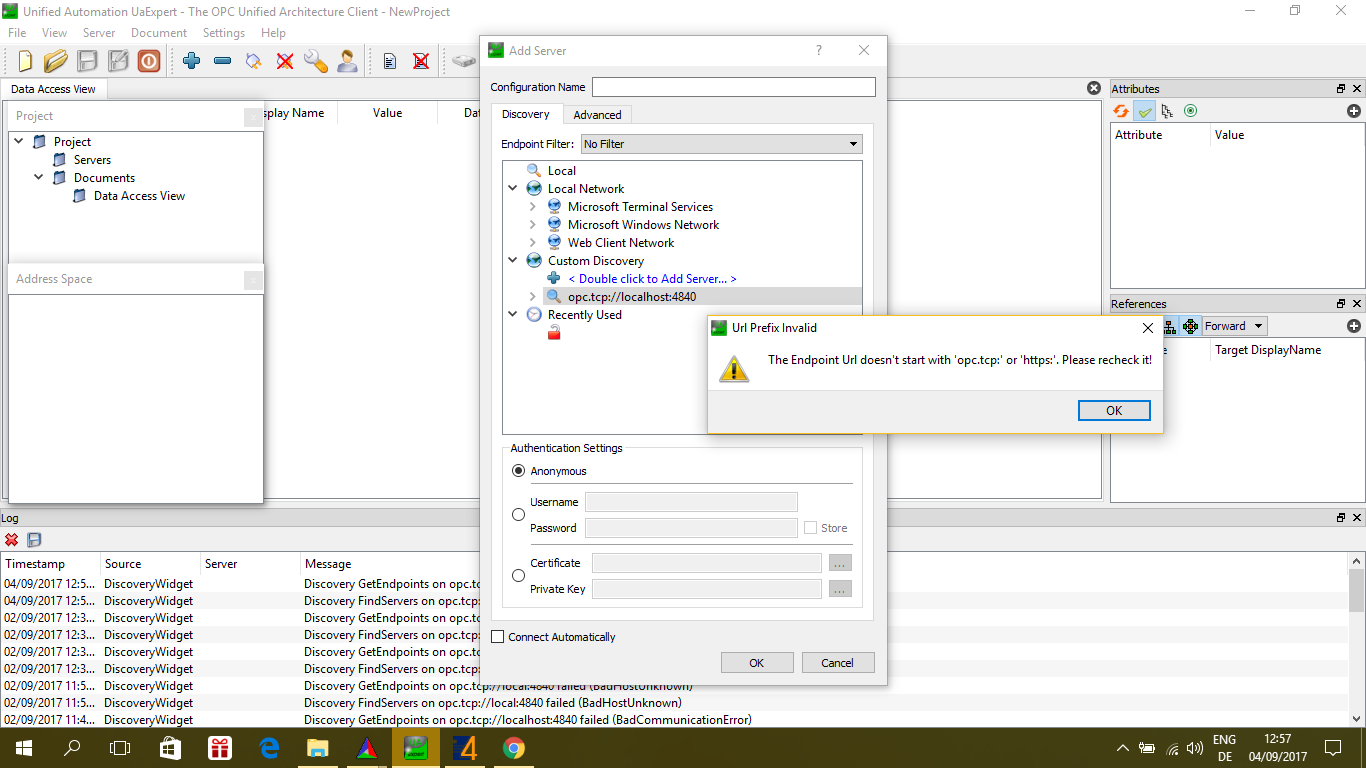Click the Save Project As icon

point(118,61)
